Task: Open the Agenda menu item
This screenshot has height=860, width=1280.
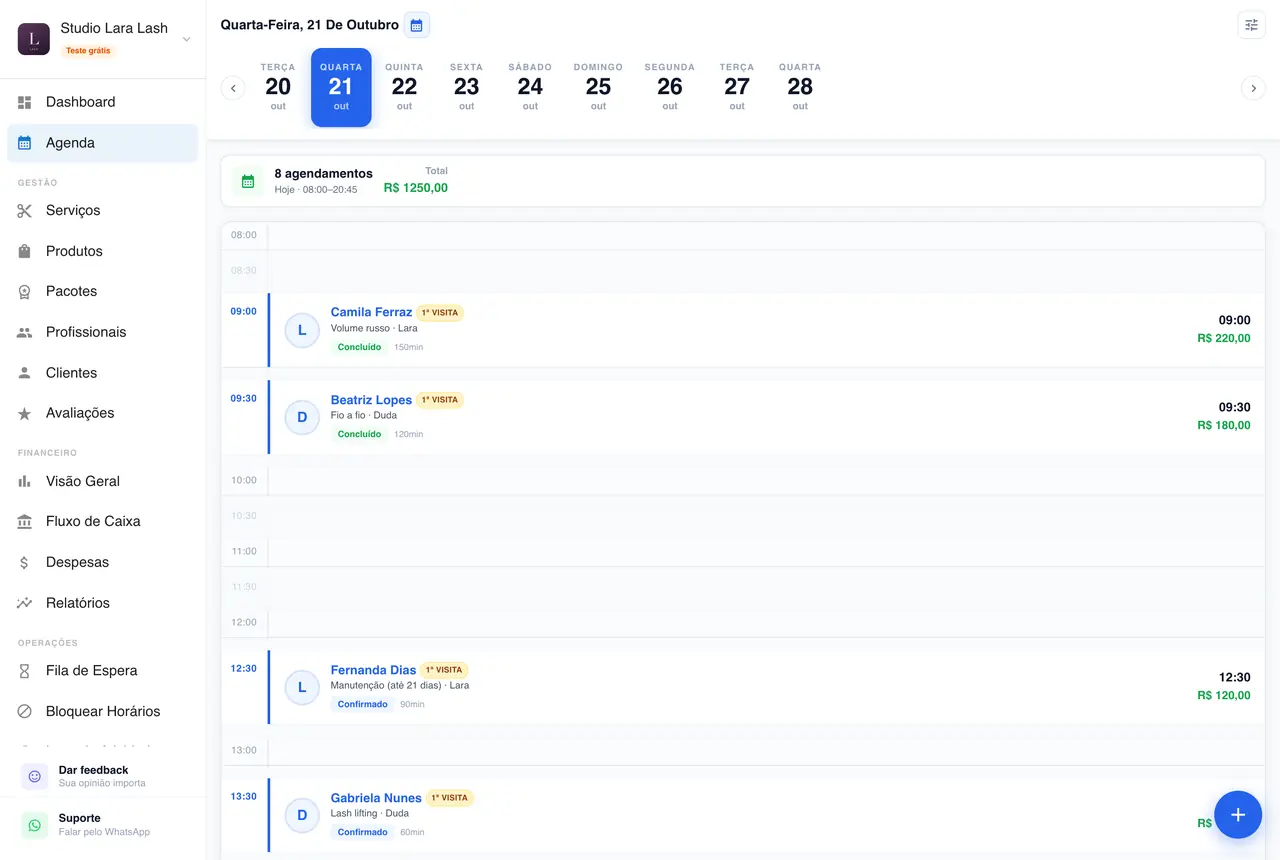Action: click(103, 143)
